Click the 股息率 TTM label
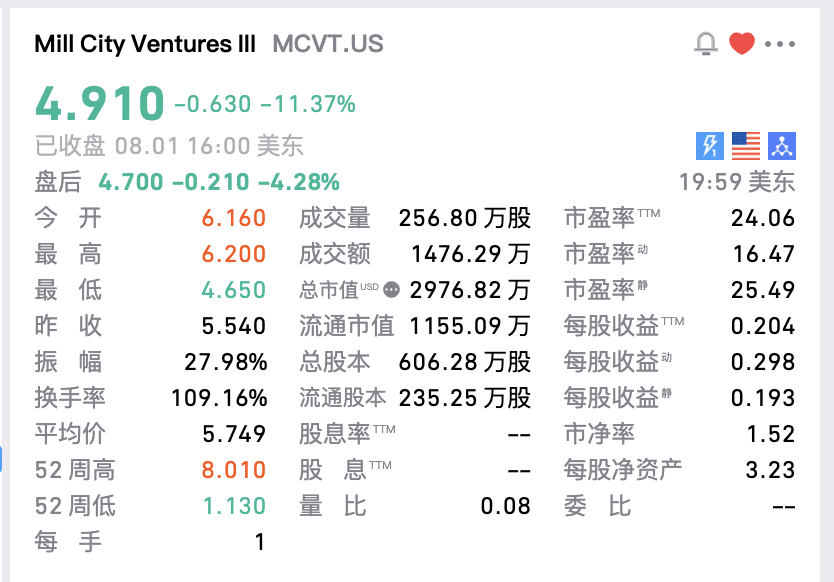This screenshot has height=582, width=834. tap(346, 434)
